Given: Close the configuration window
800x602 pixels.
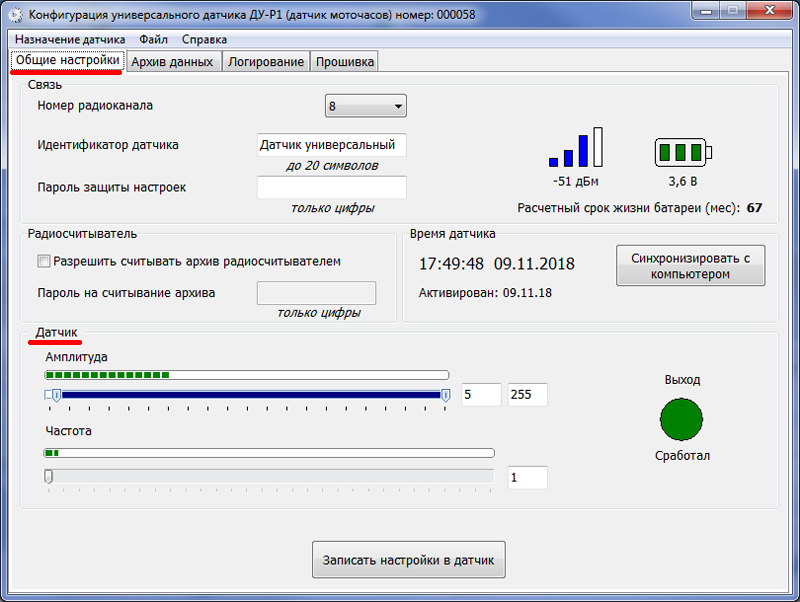Looking at the screenshot, I should (770, 11).
